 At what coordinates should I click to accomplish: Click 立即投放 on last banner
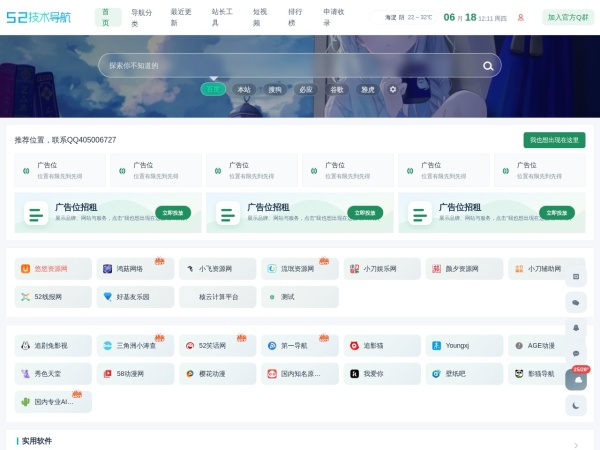(x=557, y=213)
